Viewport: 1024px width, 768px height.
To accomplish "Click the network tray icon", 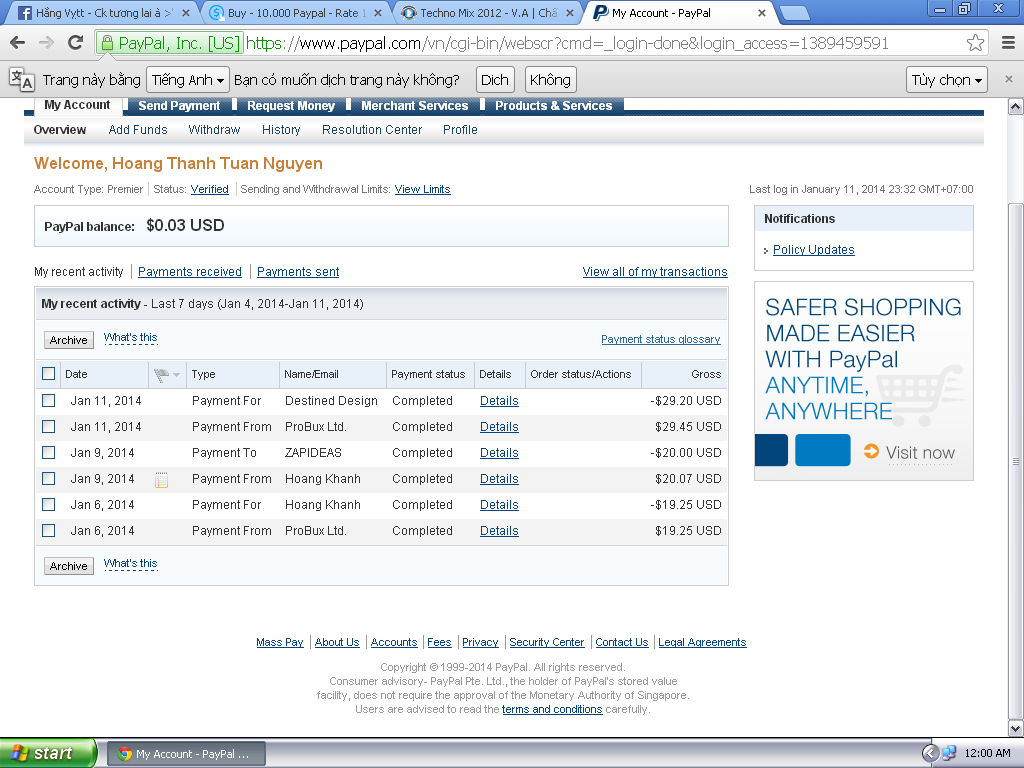I will click(x=948, y=753).
